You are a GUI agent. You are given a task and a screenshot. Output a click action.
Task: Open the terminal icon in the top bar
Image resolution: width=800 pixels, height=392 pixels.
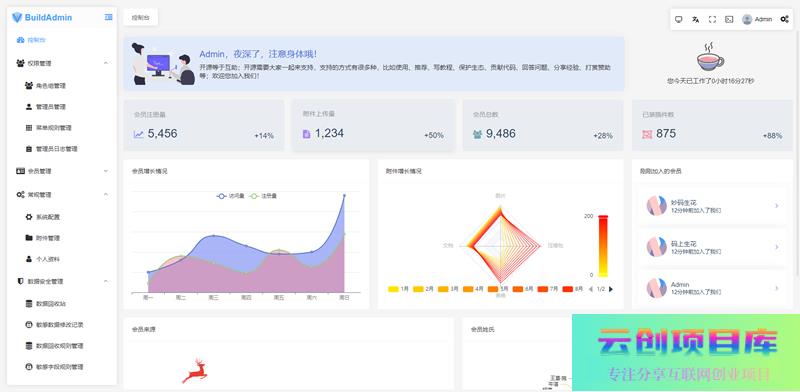(x=729, y=19)
